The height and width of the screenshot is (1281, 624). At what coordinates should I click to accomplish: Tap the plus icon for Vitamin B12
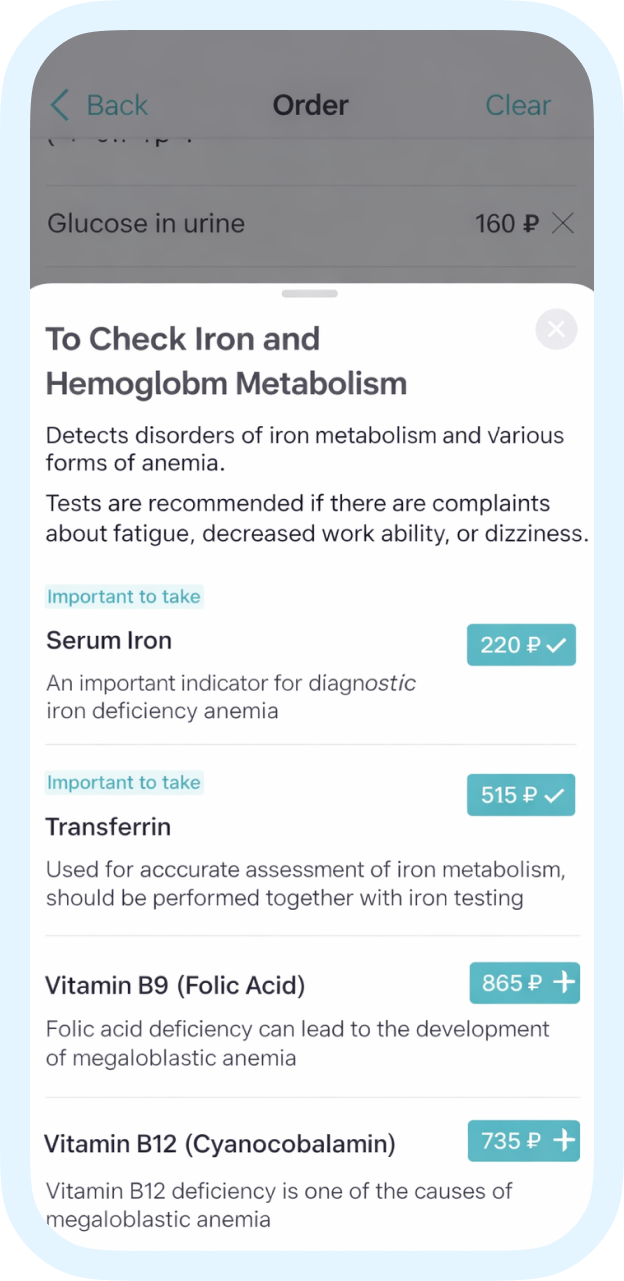tap(565, 1140)
